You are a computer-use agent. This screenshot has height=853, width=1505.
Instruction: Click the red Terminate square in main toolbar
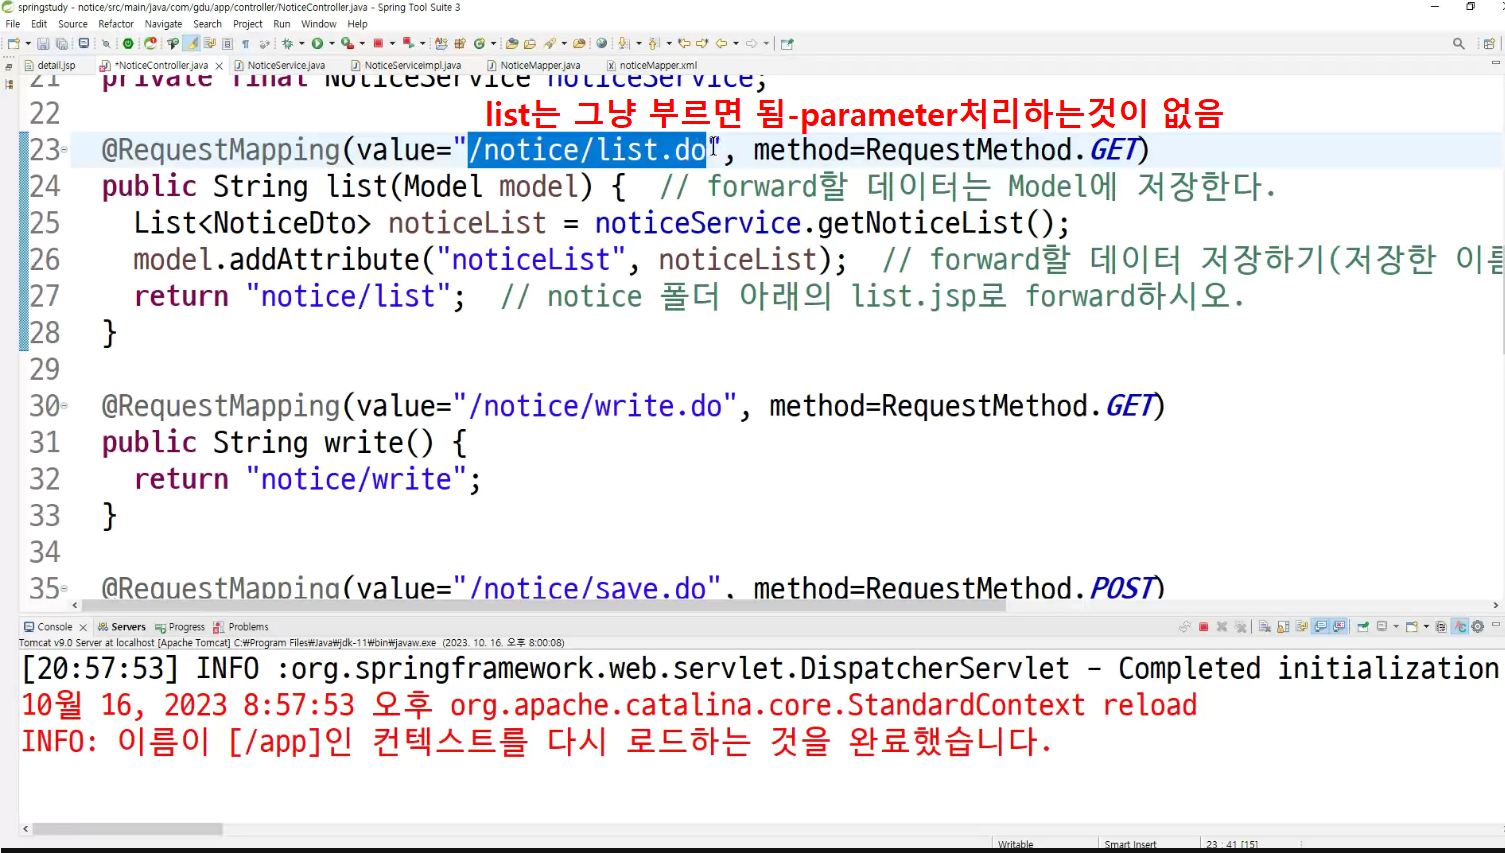point(378,43)
